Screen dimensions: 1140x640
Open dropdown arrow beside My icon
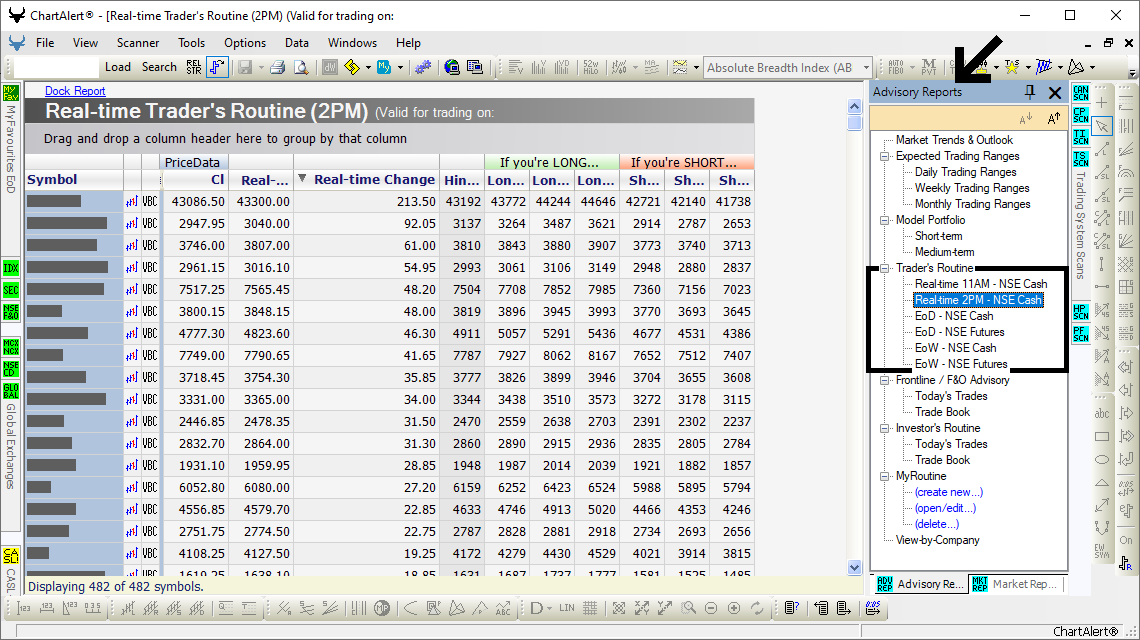tap(400, 68)
